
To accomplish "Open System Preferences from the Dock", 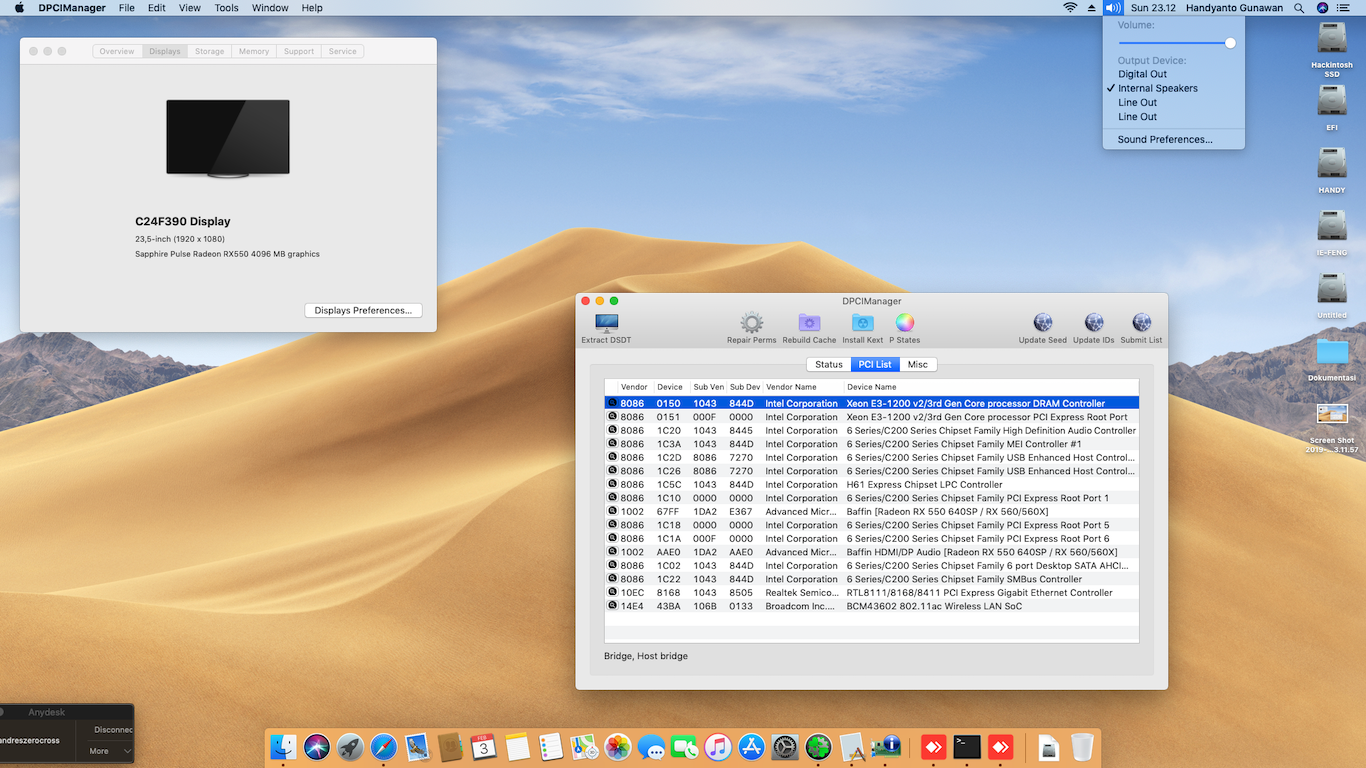I will pyautogui.click(x=785, y=746).
